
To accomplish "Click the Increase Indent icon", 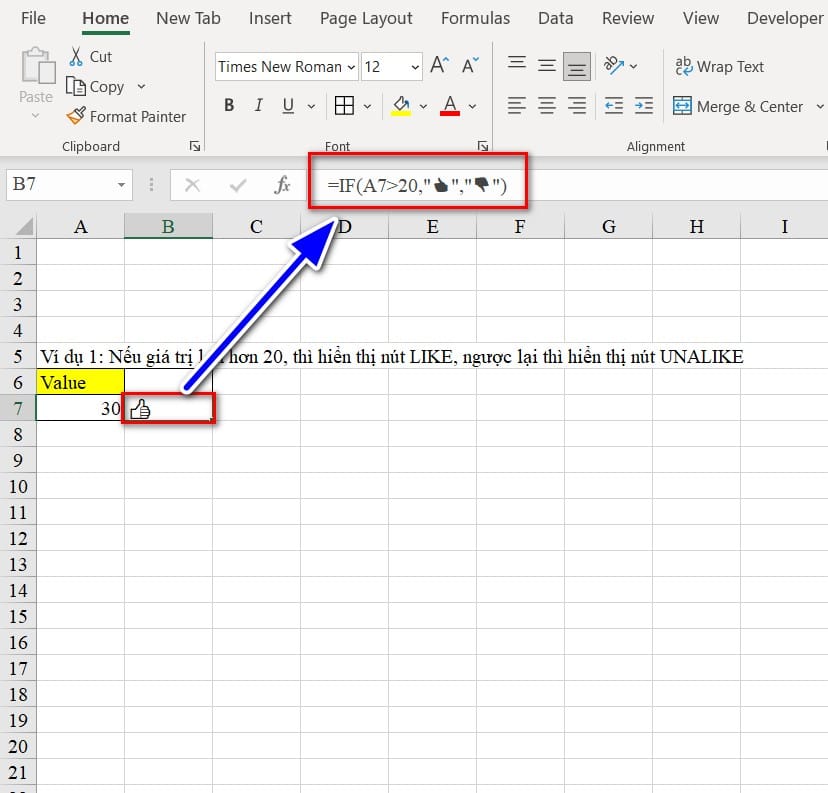I will click(644, 106).
